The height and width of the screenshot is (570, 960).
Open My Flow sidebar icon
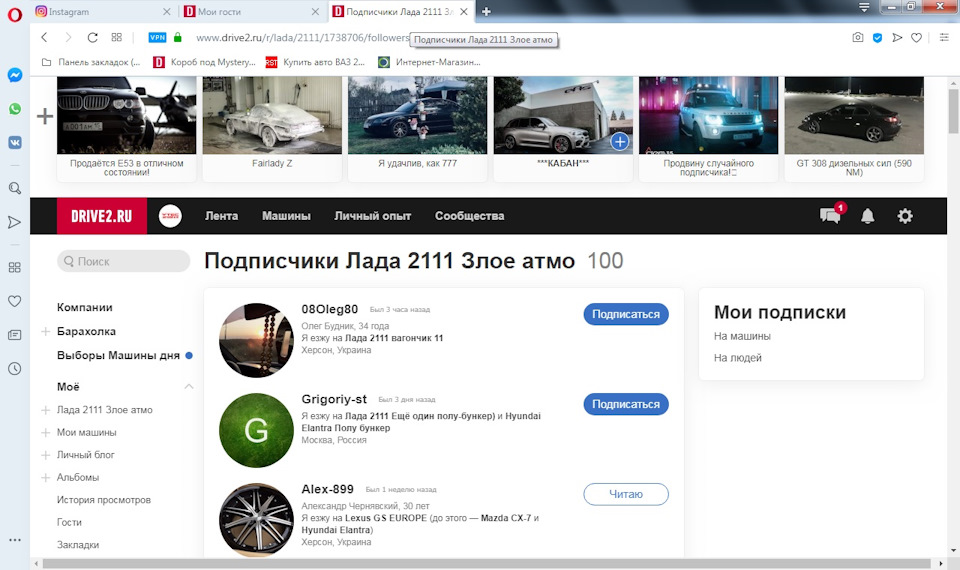(15, 222)
